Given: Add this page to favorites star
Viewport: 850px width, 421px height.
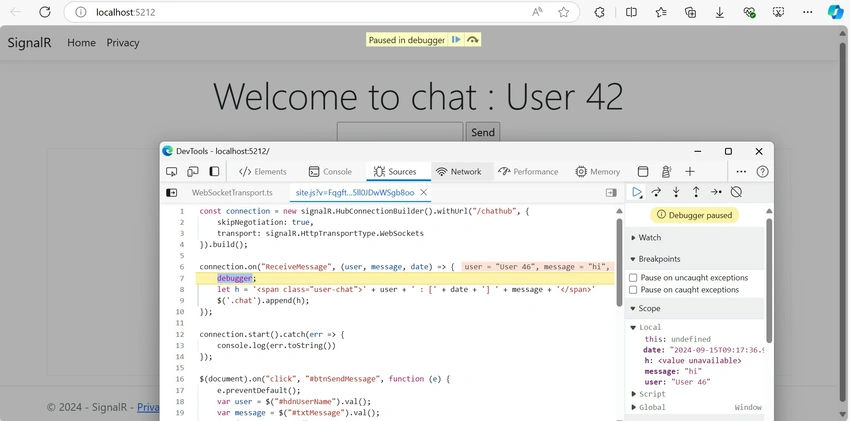Looking at the screenshot, I should (x=564, y=12).
